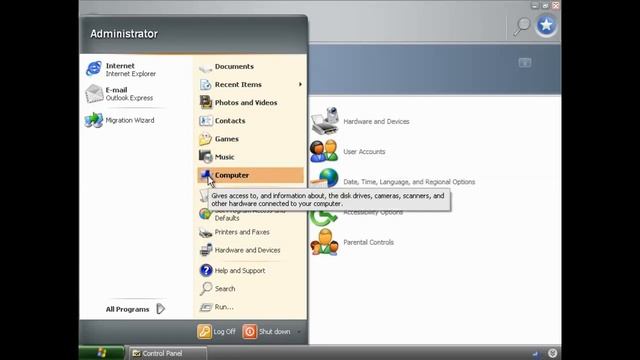
Task: Select Printers and Faxes label
Action: tap(242, 232)
